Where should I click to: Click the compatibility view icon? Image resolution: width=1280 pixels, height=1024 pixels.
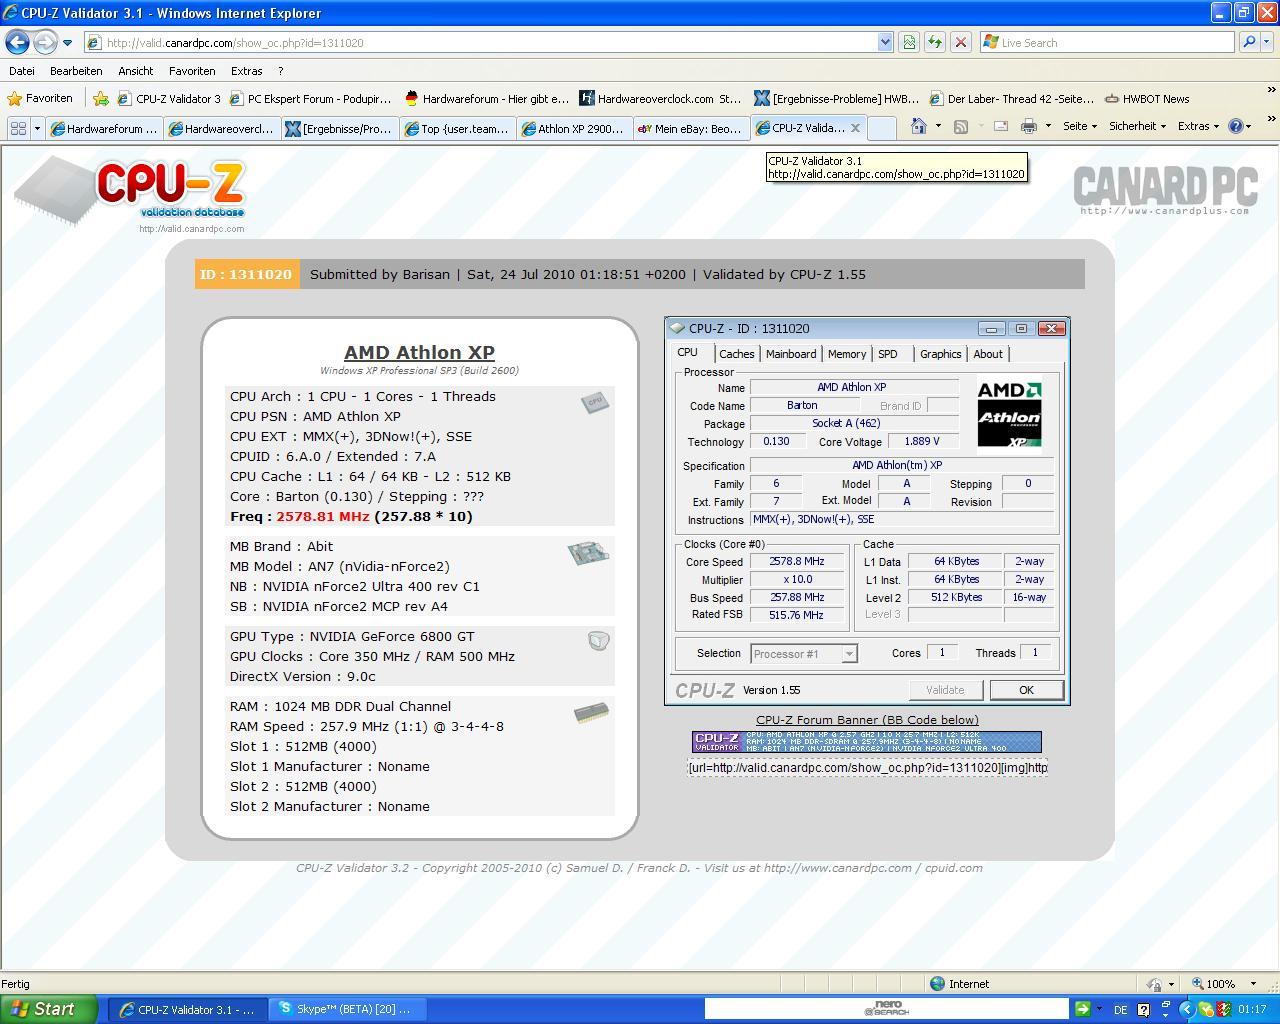point(909,43)
